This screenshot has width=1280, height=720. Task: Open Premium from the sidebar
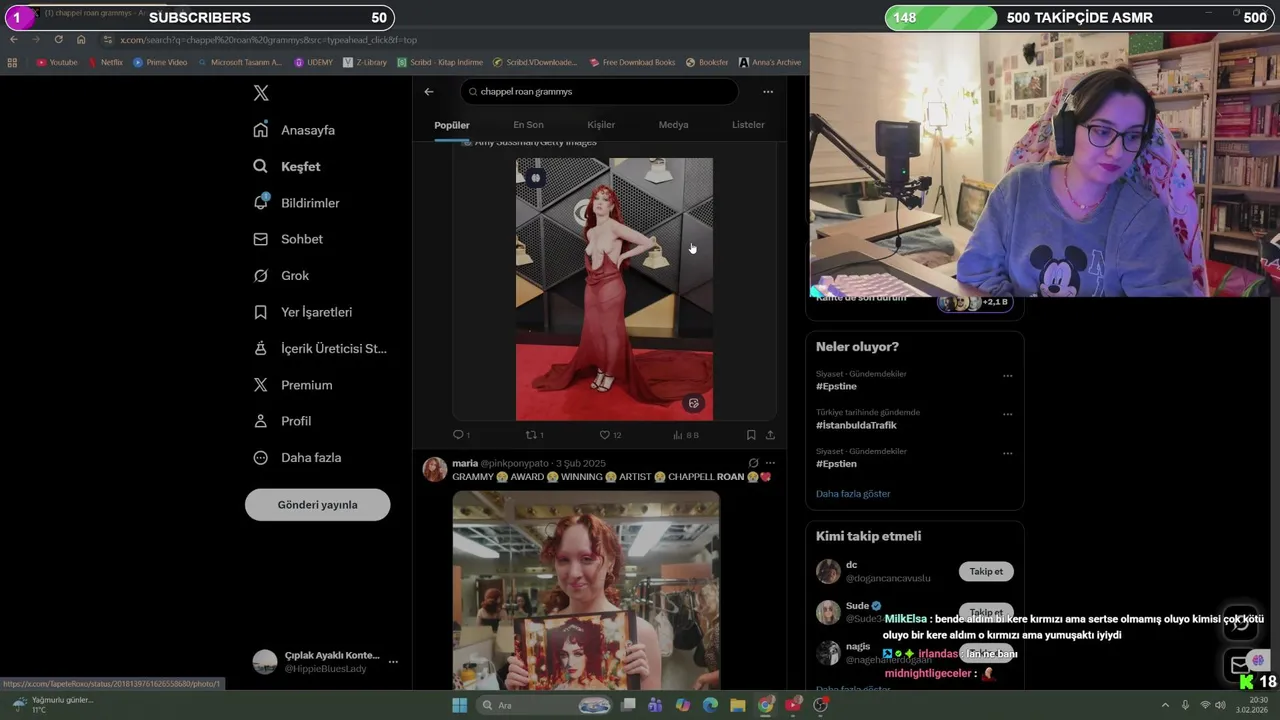coord(292,385)
